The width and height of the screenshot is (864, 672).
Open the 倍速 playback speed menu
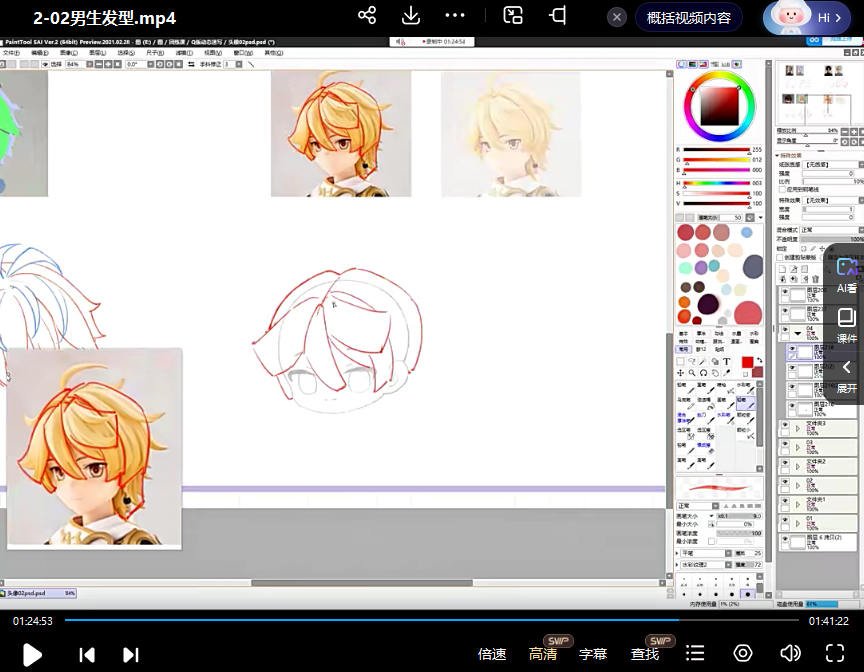tap(492, 654)
